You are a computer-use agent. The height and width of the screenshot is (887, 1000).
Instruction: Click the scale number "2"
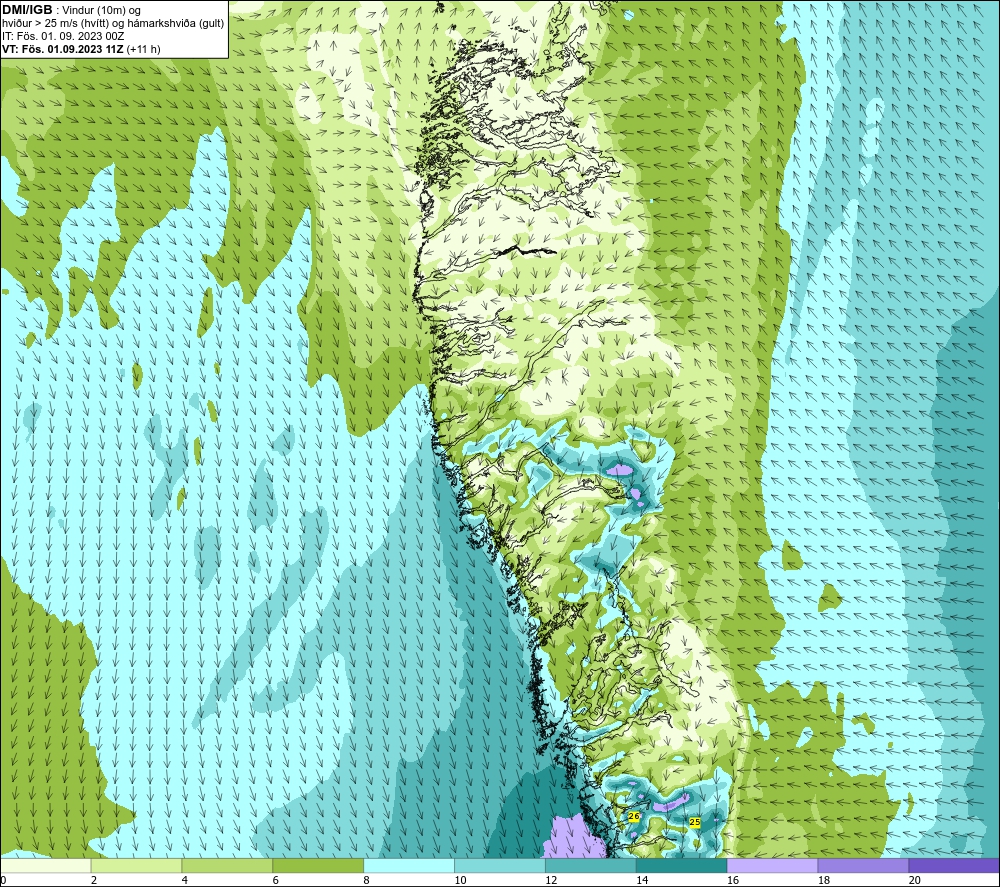pyautogui.click(x=94, y=880)
